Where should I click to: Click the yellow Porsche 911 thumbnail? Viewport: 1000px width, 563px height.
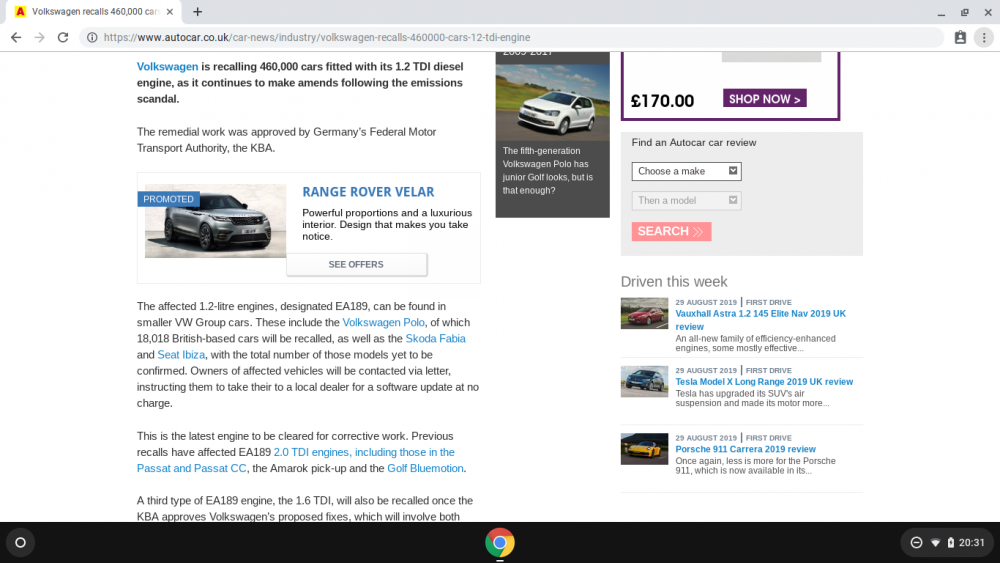pyautogui.click(x=644, y=449)
